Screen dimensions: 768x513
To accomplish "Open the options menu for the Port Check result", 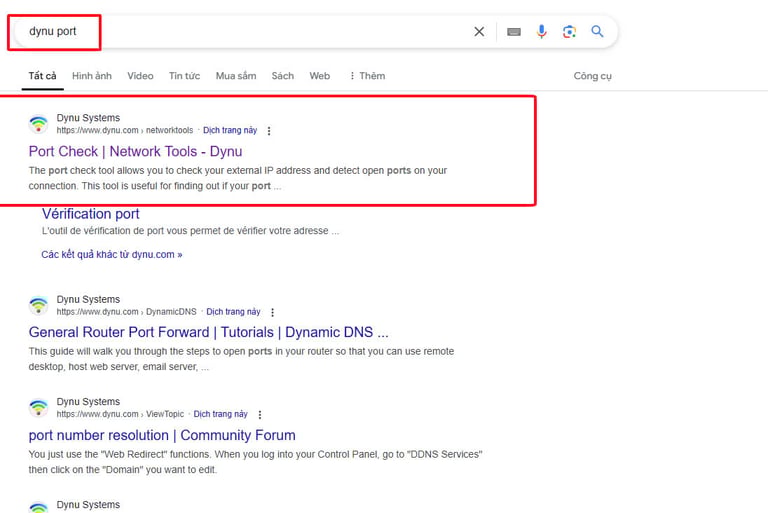I will 269,131.
